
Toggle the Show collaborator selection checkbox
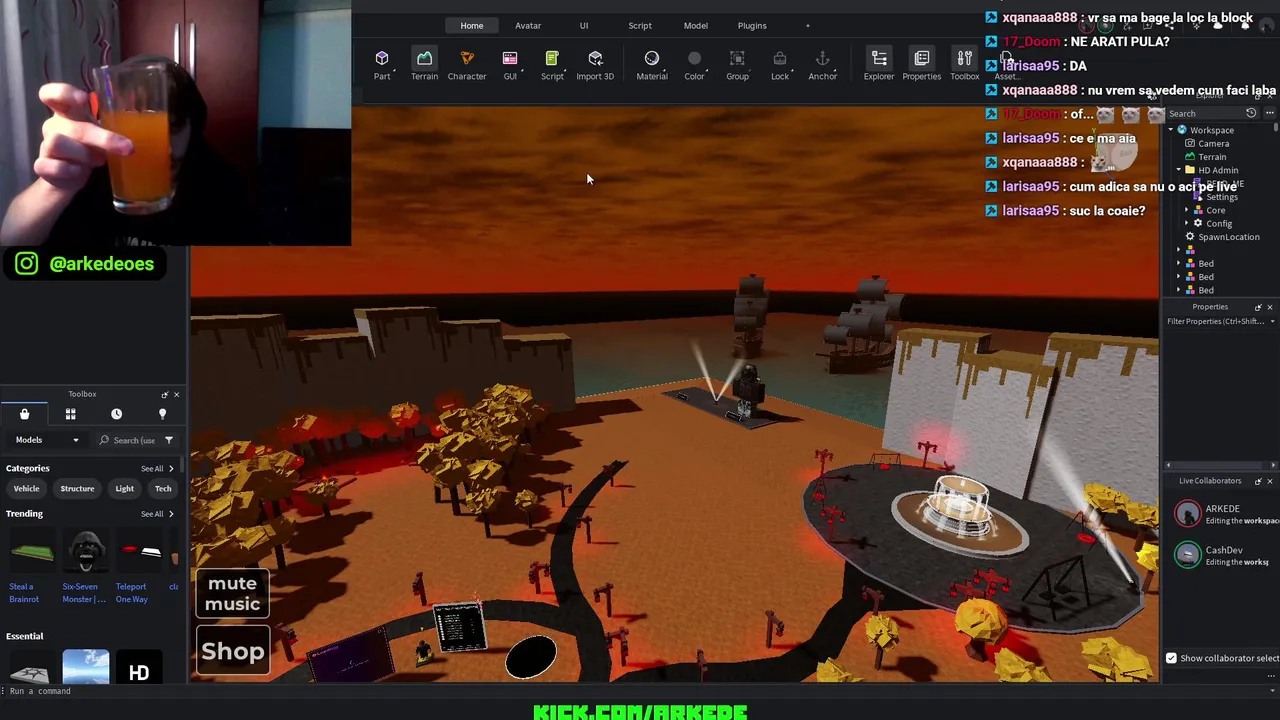point(1171,658)
